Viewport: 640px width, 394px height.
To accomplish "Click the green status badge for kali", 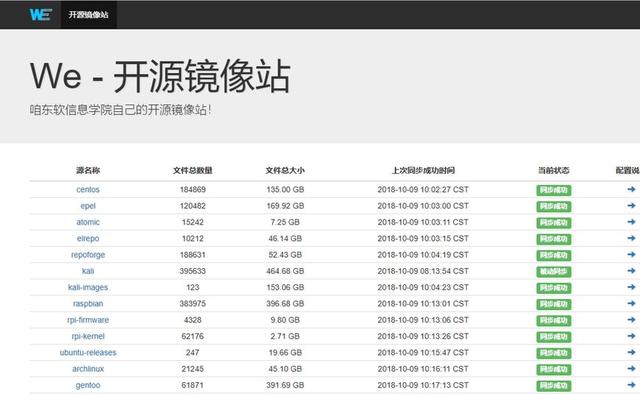I will tap(553, 272).
